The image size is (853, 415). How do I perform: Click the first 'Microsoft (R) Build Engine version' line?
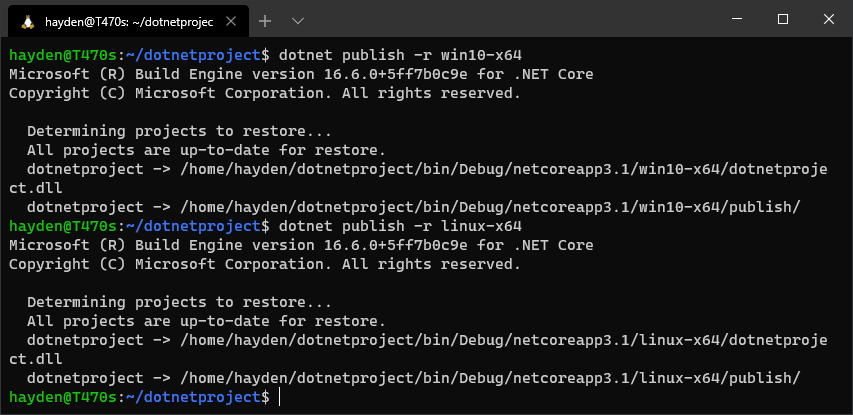point(301,74)
